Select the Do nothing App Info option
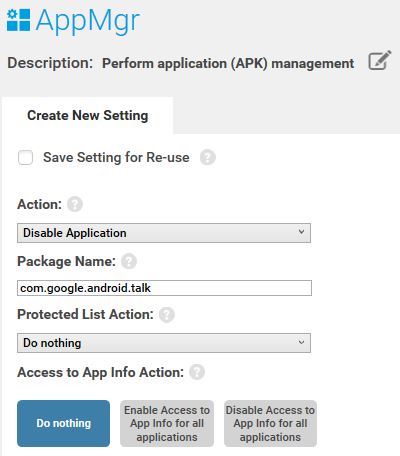Viewport: 400px width, 456px height. [x=63, y=423]
